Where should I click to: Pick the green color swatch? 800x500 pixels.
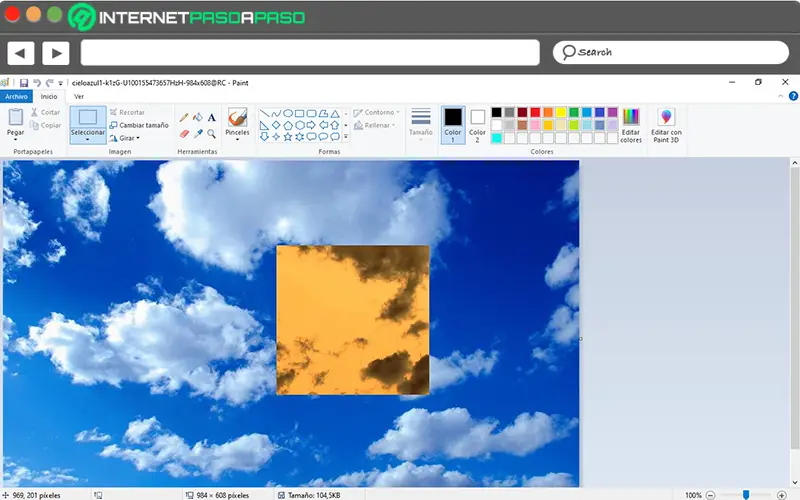573,112
